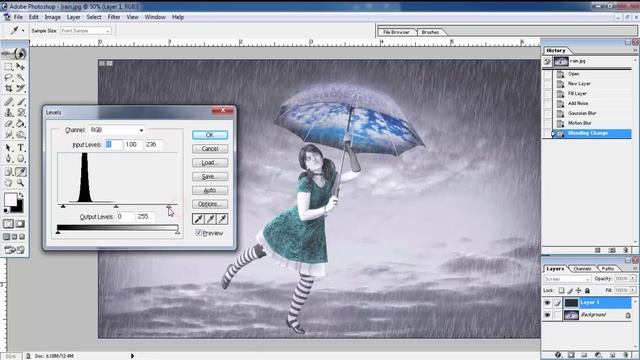The width and height of the screenshot is (640, 360).
Task: Open the Channel RGB dropdown
Action: pyautogui.click(x=117, y=130)
